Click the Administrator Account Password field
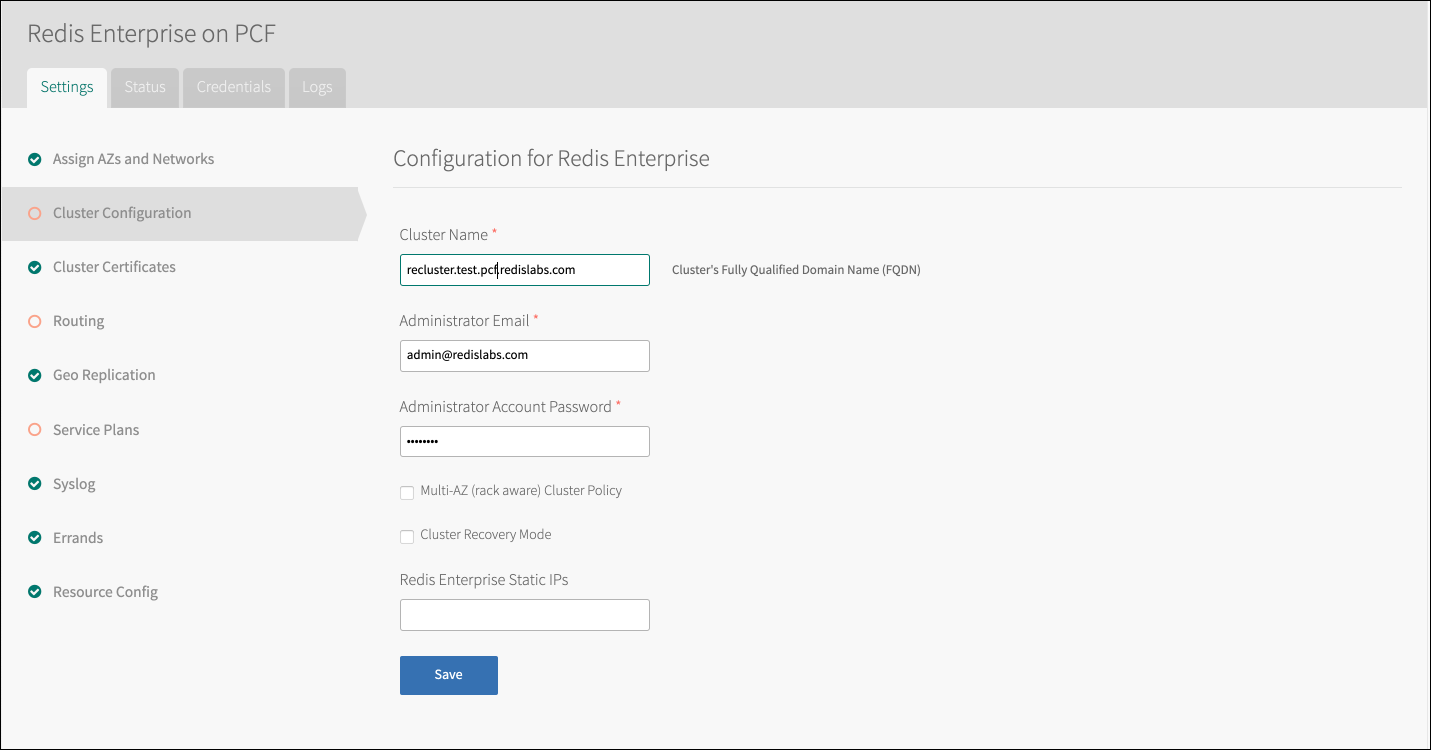 524,441
